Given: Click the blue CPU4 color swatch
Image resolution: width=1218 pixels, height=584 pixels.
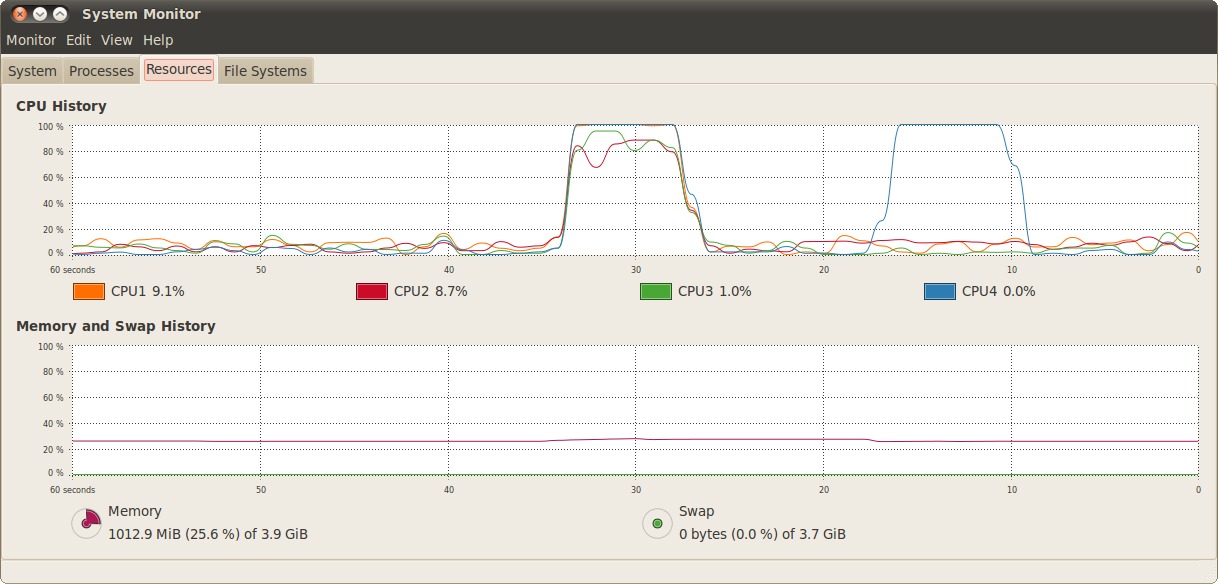Looking at the screenshot, I should (x=940, y=292).
